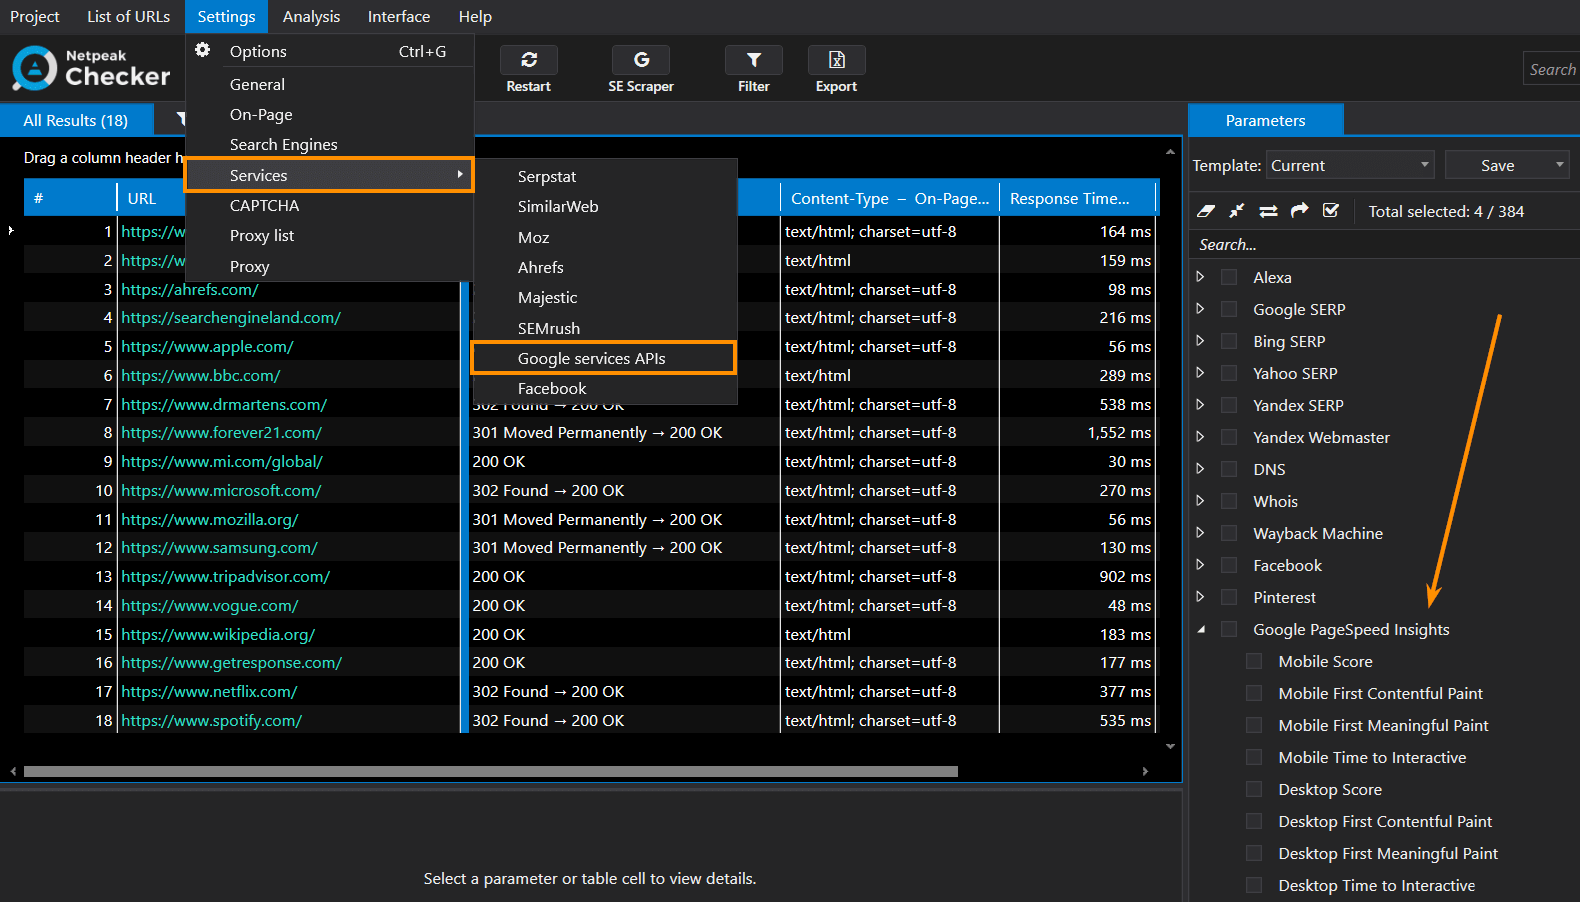1580x902 pixels.
Task: Tick the Whois checkbox
Action: [x=1229, y=501]
